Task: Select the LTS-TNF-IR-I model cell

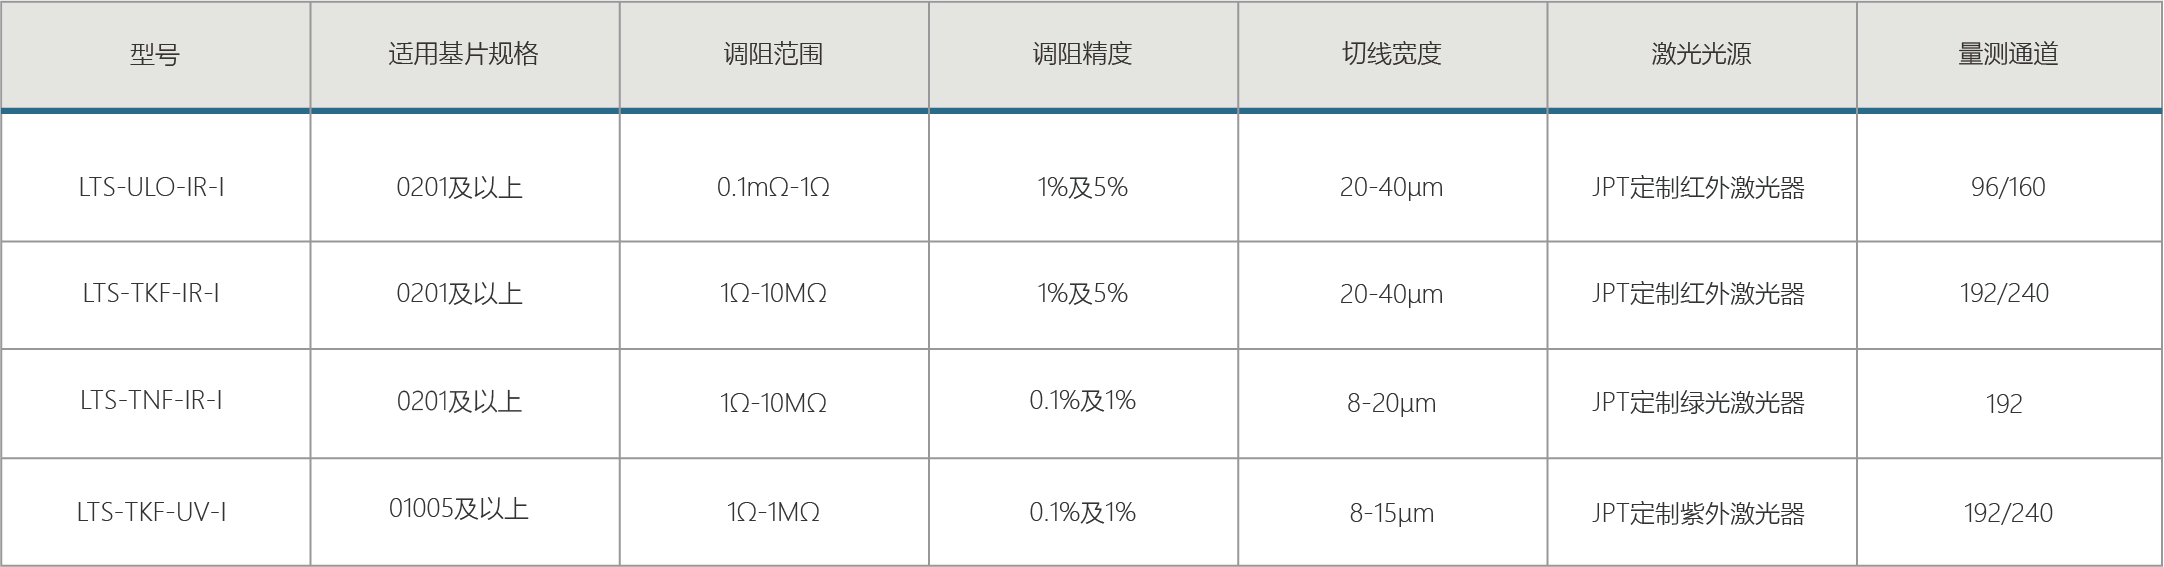Action: point(152,401)
